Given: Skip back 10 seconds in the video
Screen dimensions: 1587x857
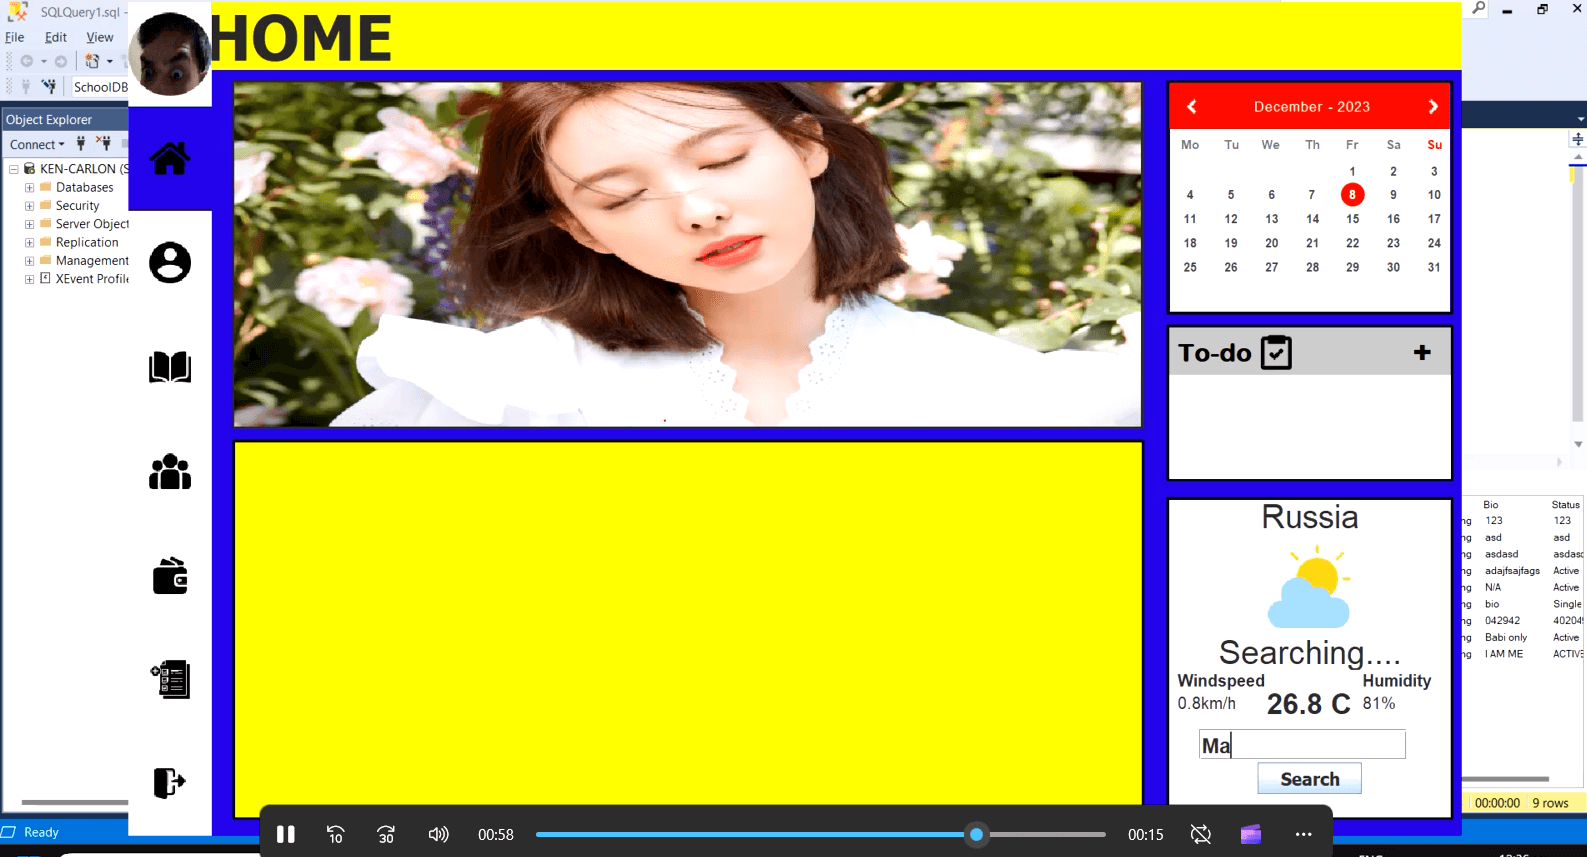Looking at the screenshot, I should click(x=336, y=834).
